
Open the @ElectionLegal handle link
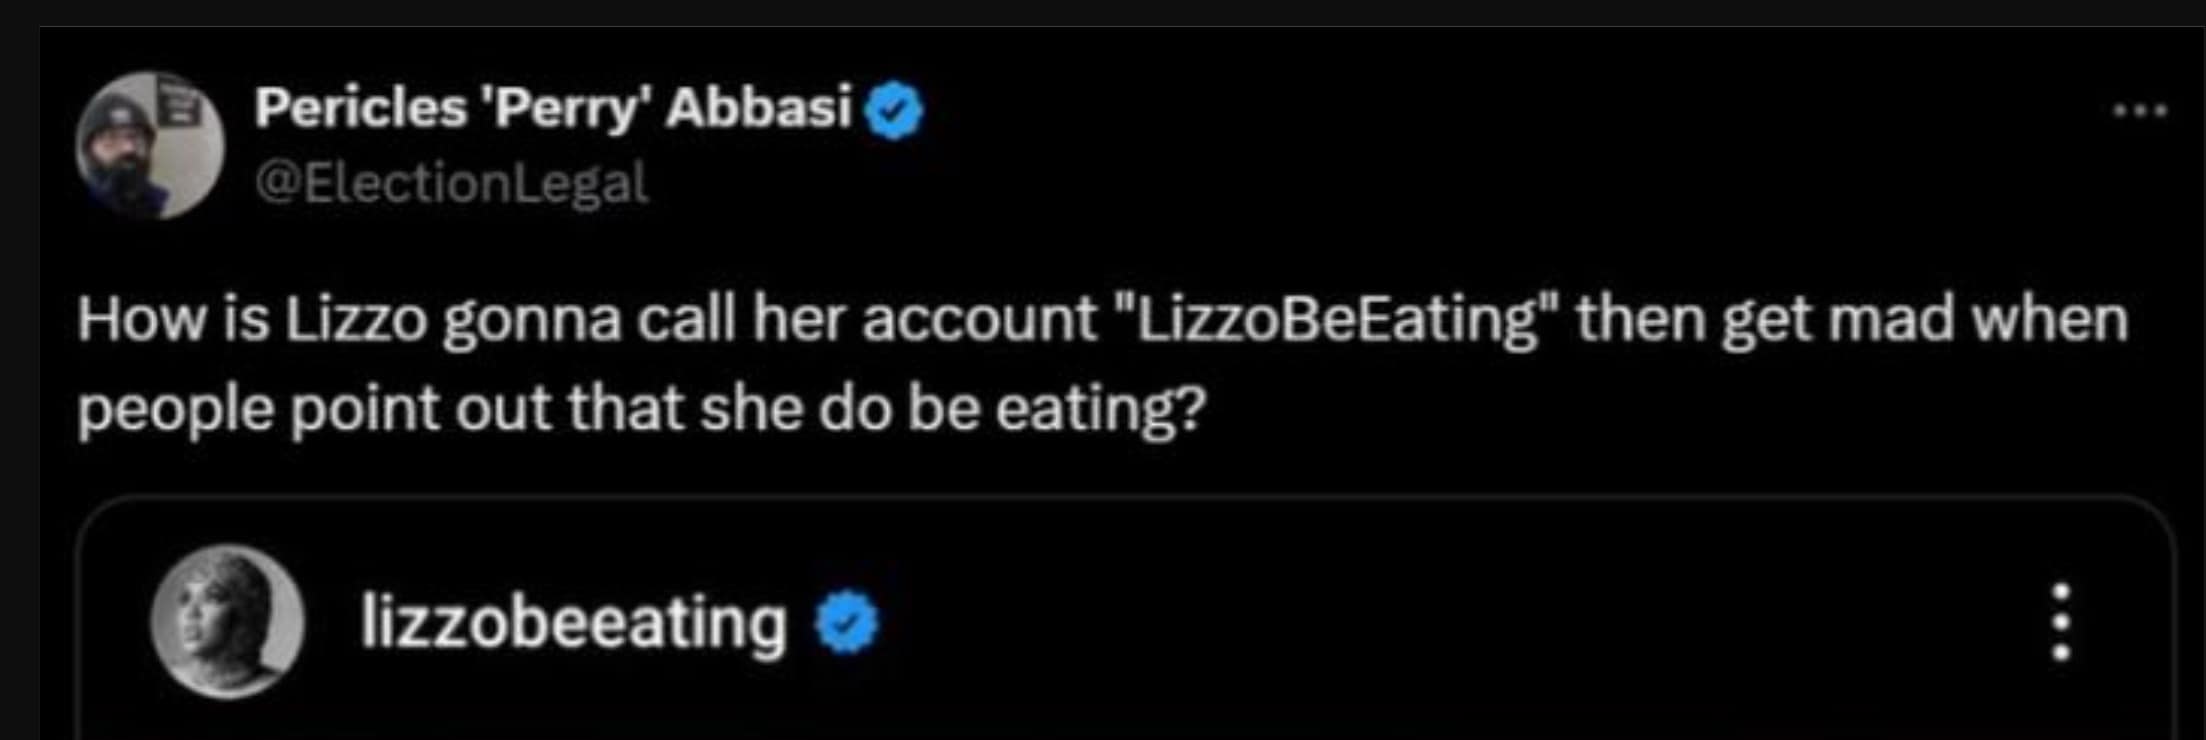click(451, 184)
